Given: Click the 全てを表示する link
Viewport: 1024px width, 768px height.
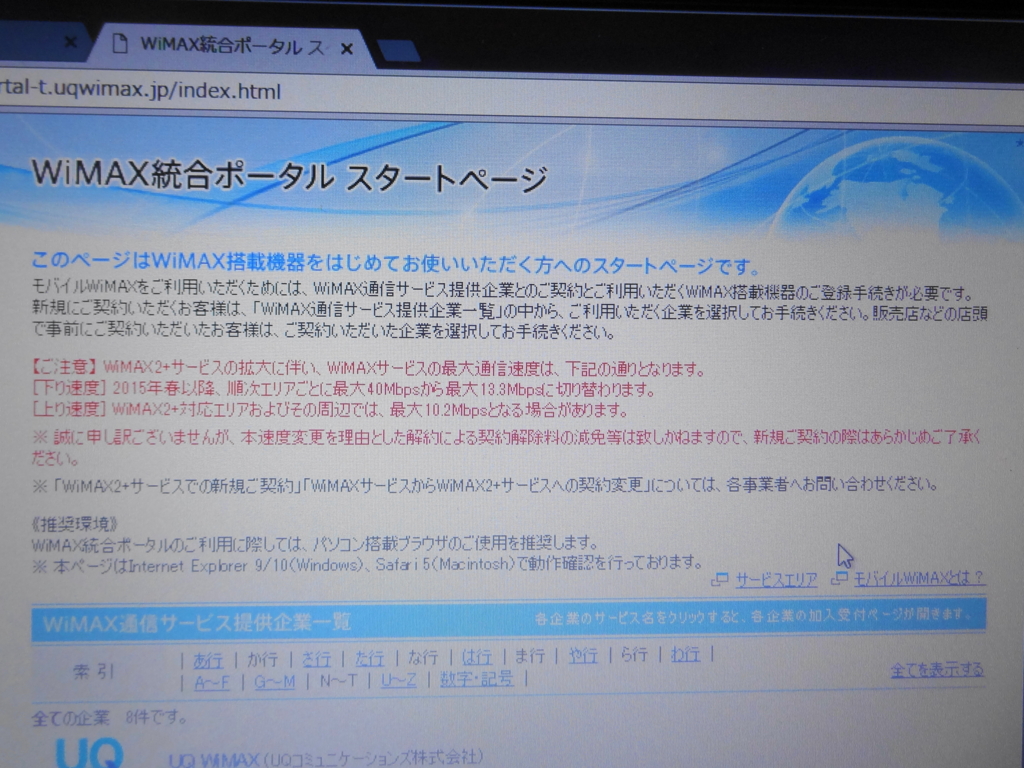Looking at the screenshot, I should coord(937,669).
